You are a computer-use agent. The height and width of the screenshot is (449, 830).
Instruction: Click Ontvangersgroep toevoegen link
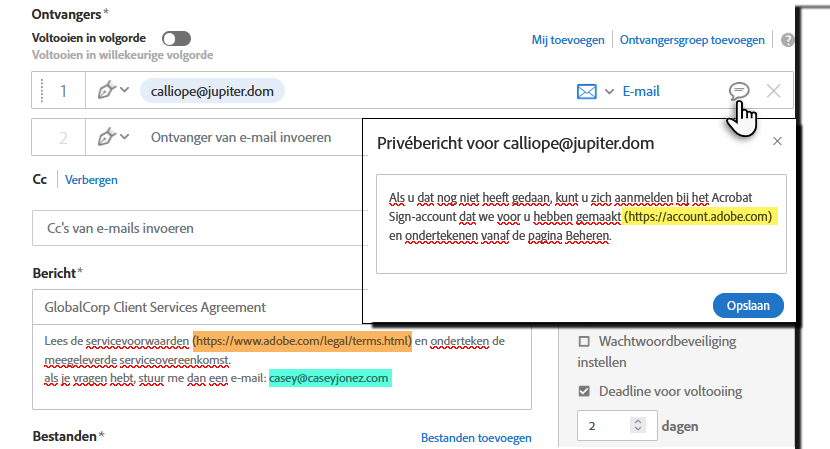coord(692,40)
